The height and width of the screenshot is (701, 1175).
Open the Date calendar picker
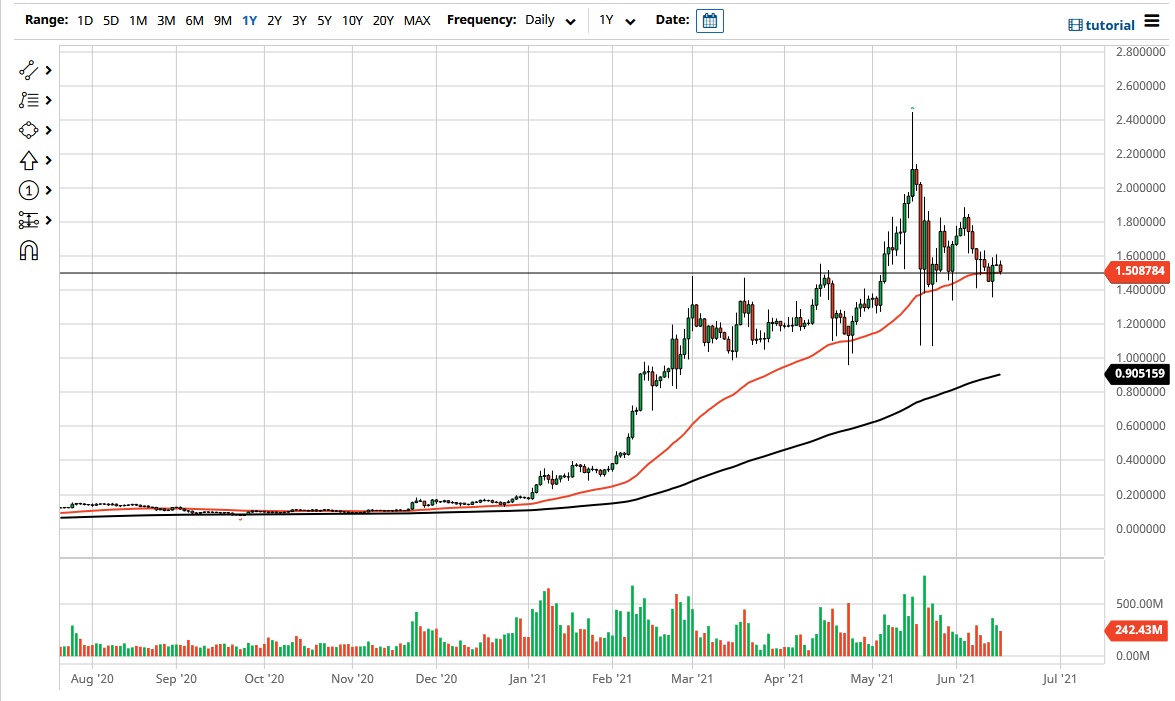(709, 20)
